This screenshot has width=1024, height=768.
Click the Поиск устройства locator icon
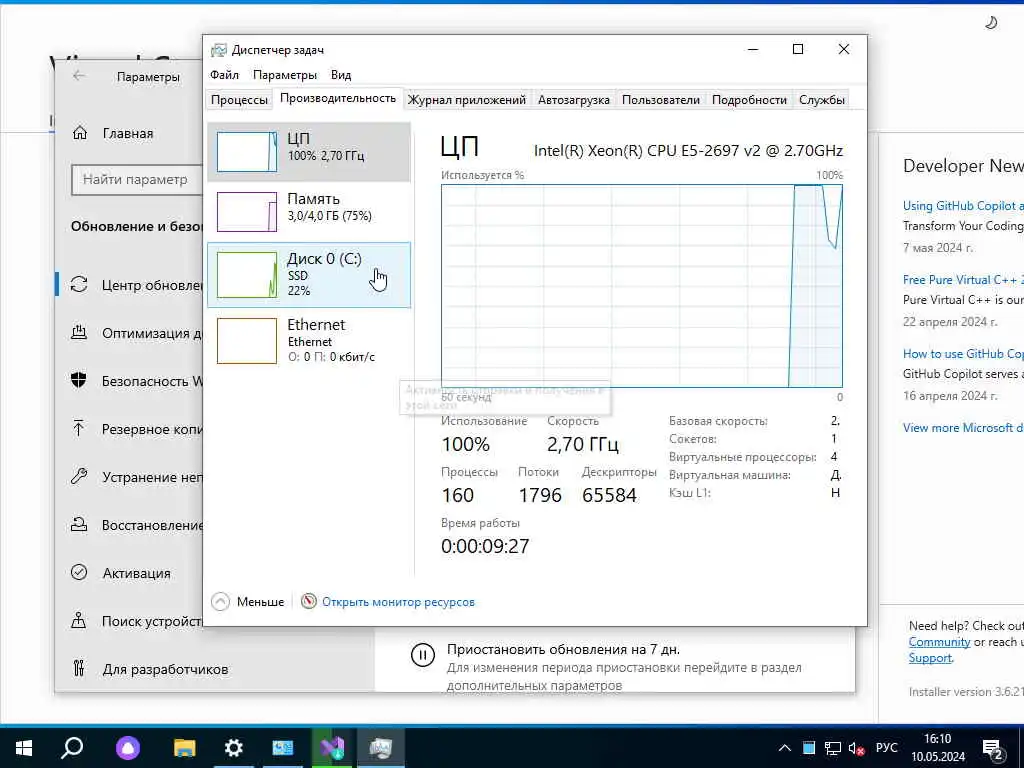point(78,620)
